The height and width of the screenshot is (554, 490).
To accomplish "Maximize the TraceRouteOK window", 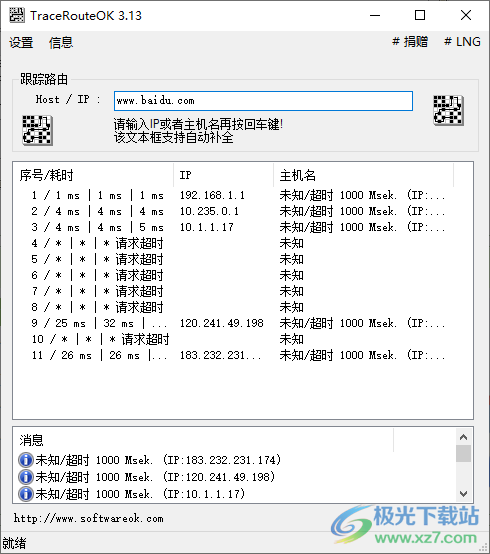I will (x=420, y=15).
